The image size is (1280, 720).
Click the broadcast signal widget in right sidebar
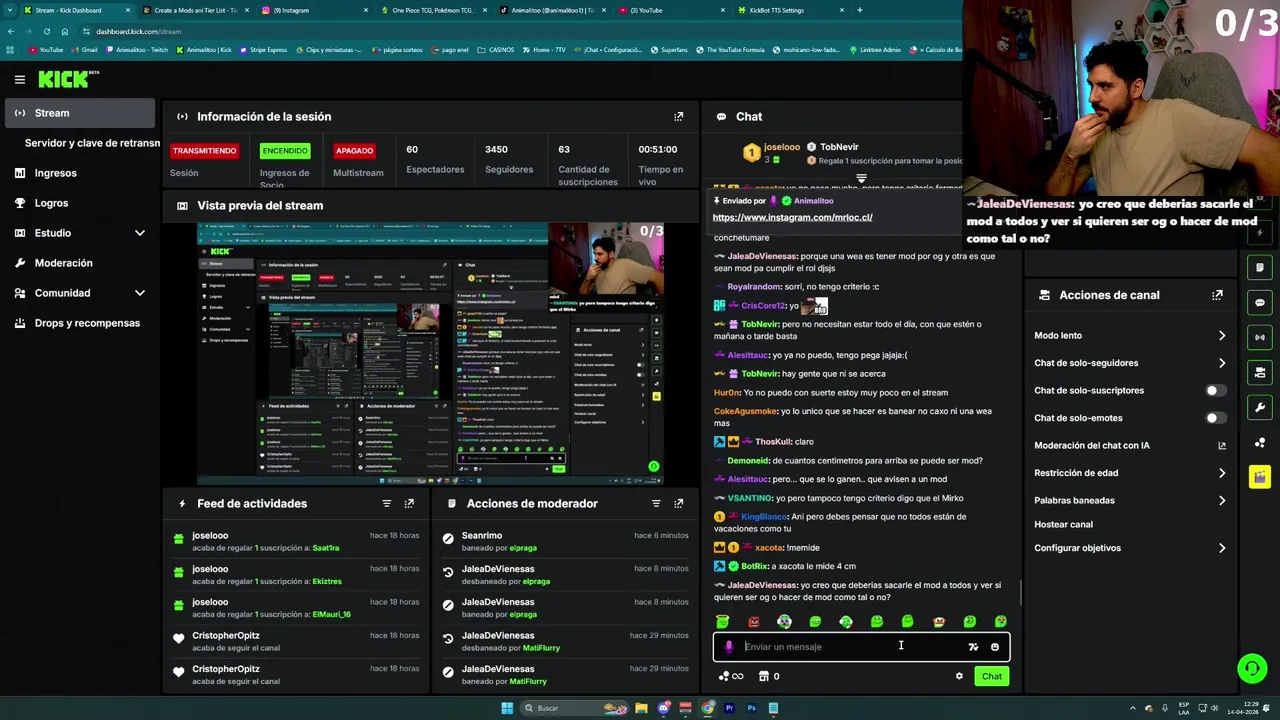point(1260,337)
